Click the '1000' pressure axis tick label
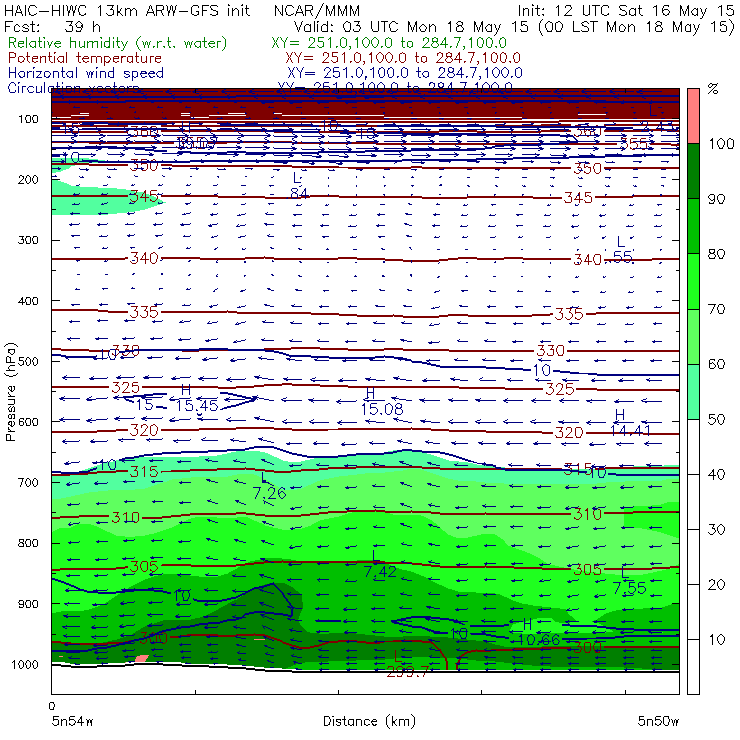This screenshot has height=740, width=740. (x=25, y=664)
